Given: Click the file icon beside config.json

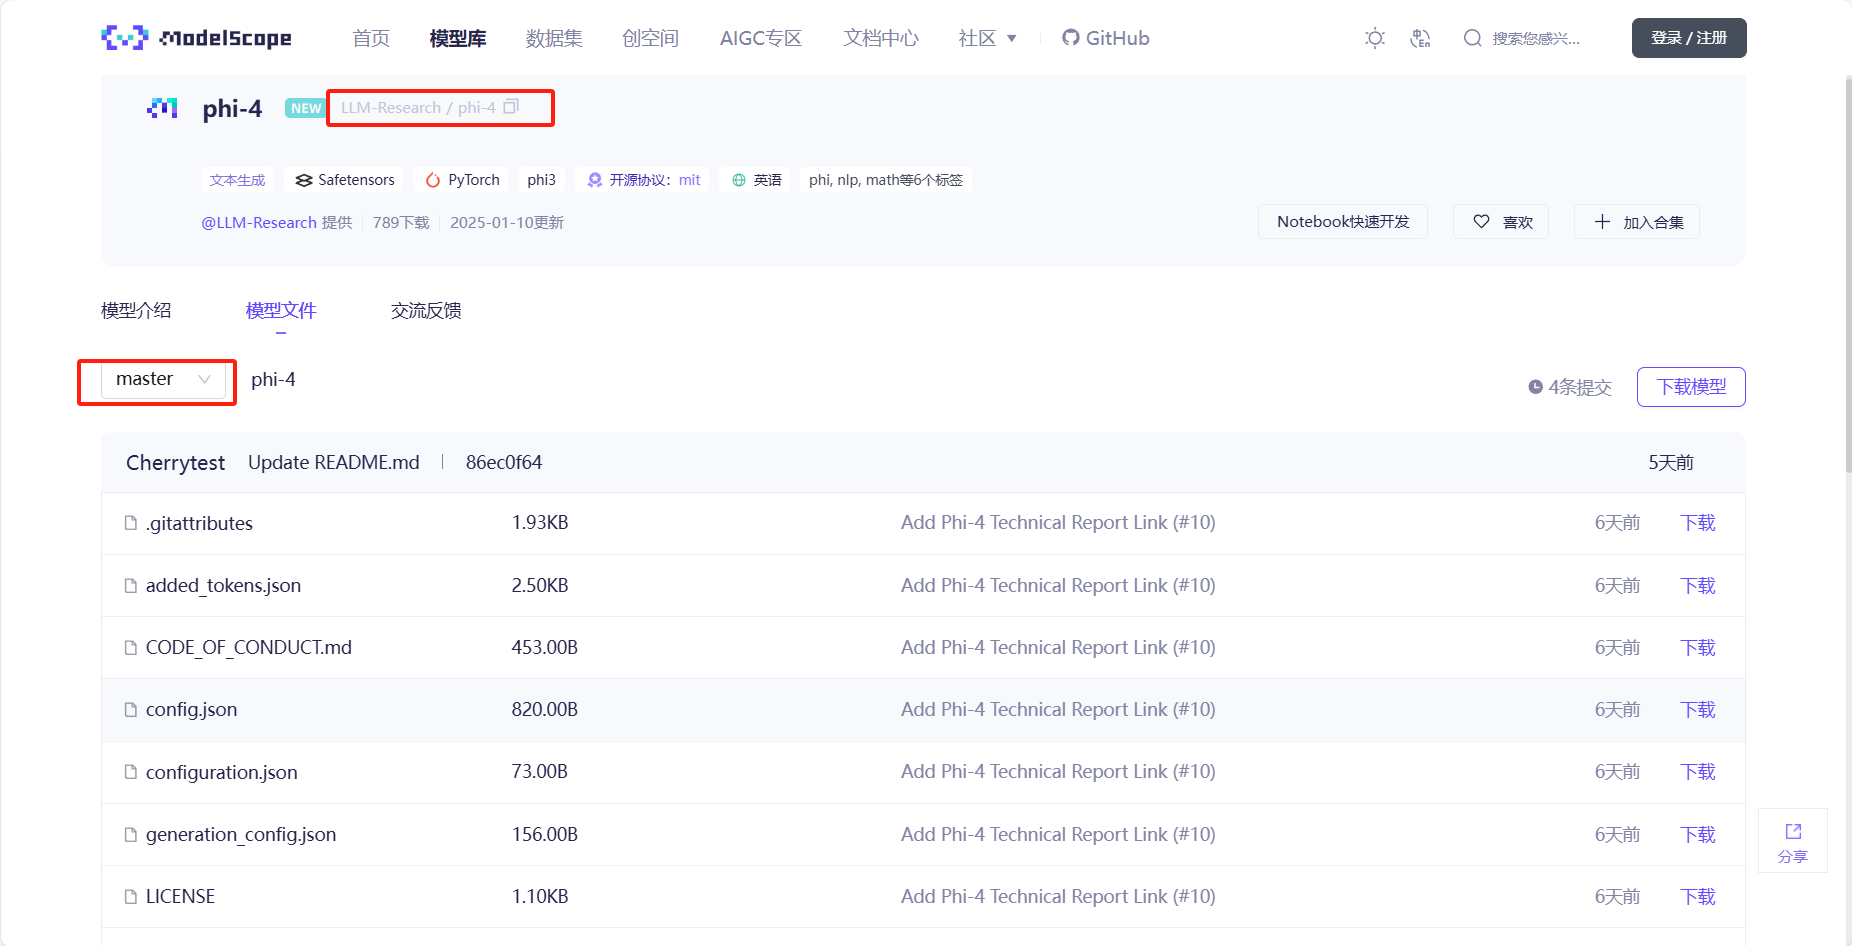Looking at the screenshot, I should coord(130,710).
